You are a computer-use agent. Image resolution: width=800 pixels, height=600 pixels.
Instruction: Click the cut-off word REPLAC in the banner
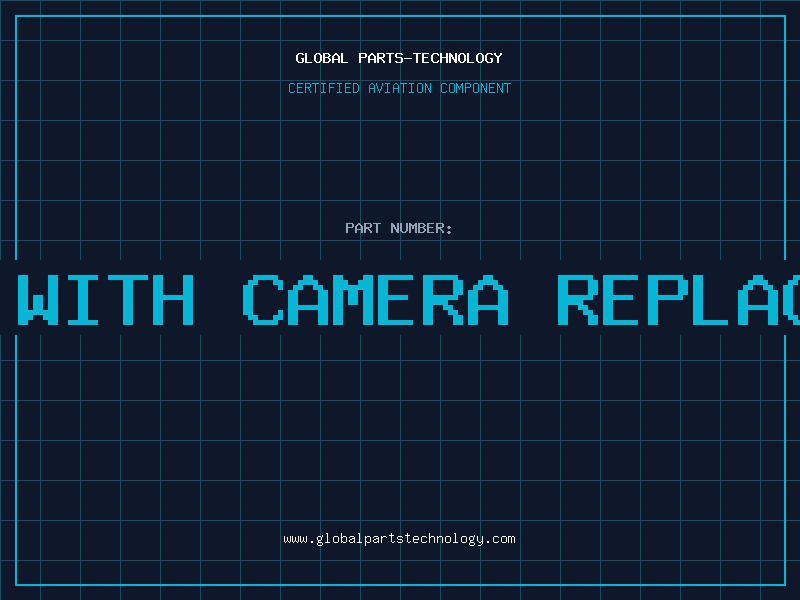(x=679, y=299)
